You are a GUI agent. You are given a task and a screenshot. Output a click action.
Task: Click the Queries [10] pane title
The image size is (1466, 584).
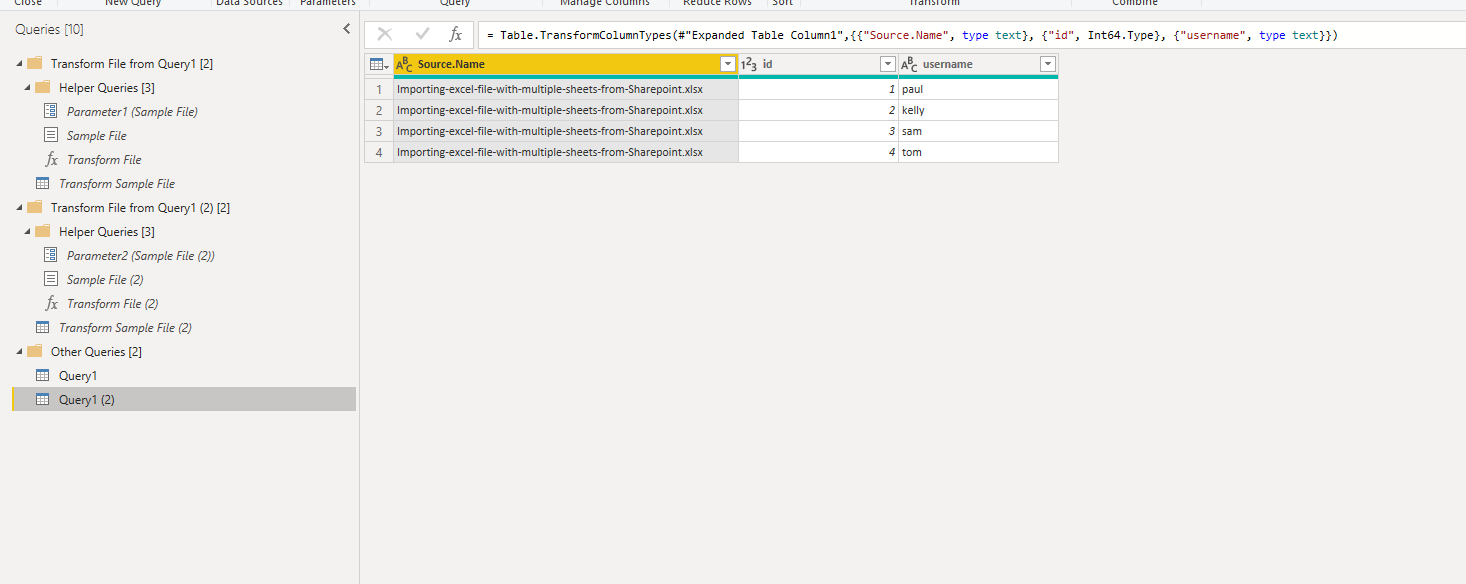pyautogui.click(x=49, y=30)
